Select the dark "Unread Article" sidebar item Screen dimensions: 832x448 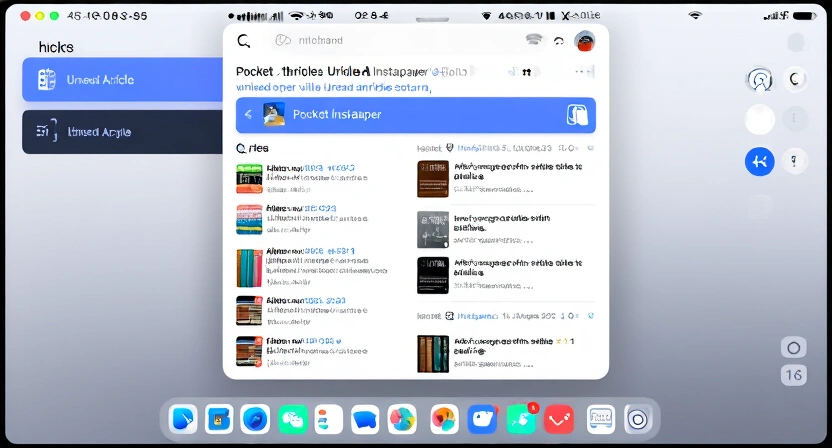pos(123,132)
